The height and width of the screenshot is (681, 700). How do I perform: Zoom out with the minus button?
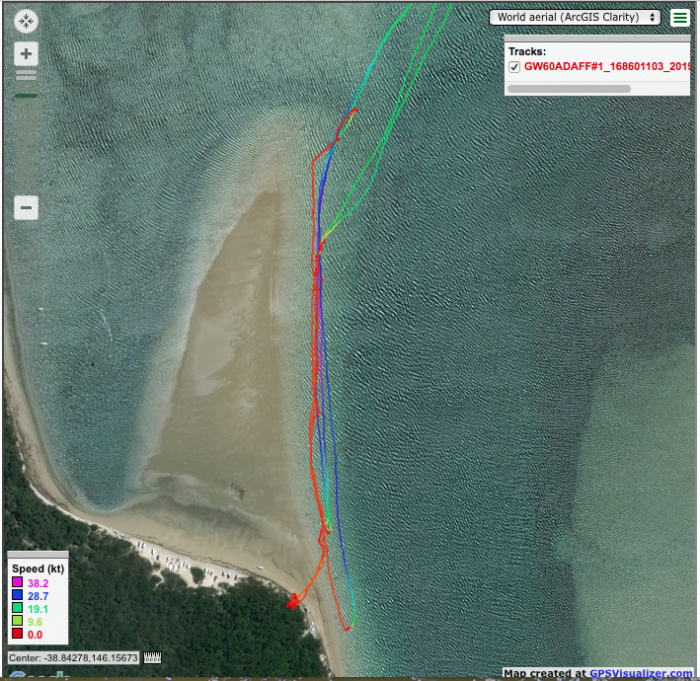26,208
